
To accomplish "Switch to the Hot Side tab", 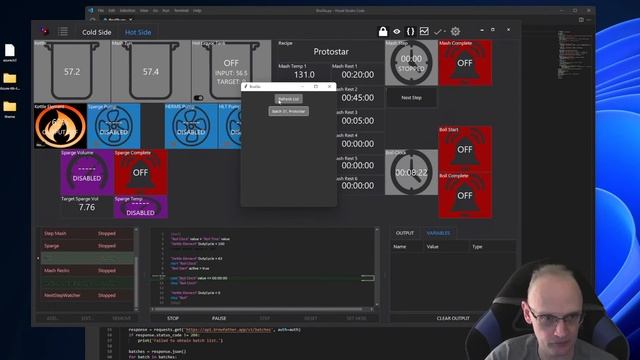I will [x=138, y=32].
